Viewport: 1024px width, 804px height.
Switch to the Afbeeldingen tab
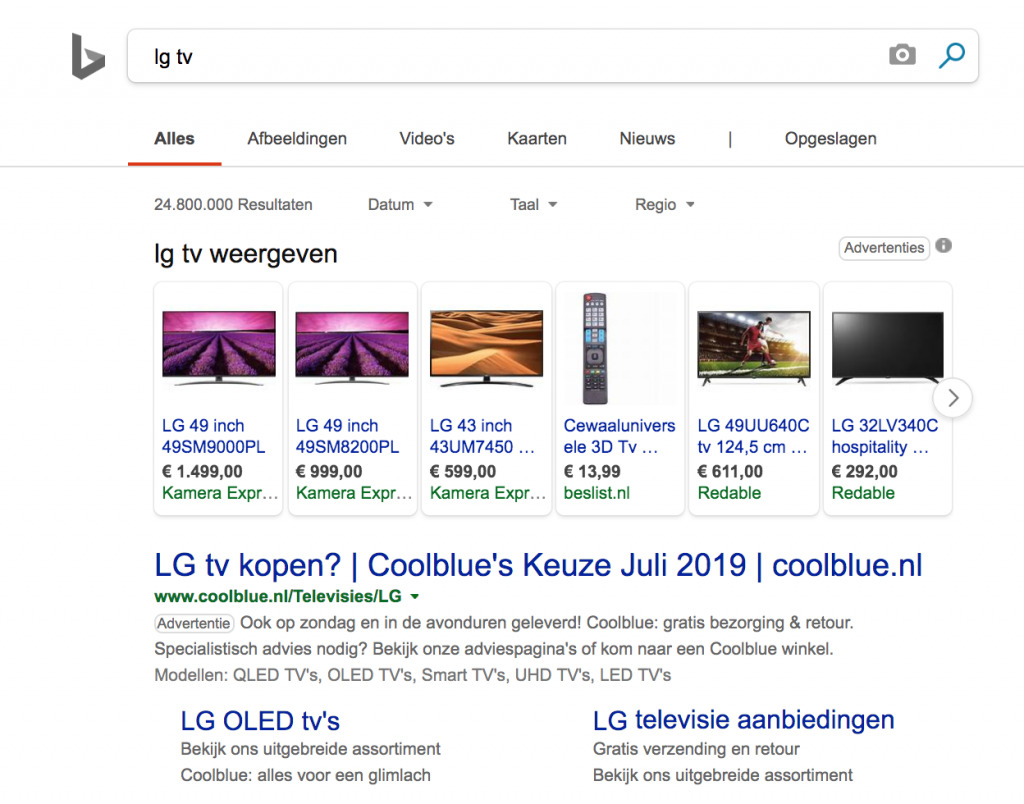(x=297, y=138)
